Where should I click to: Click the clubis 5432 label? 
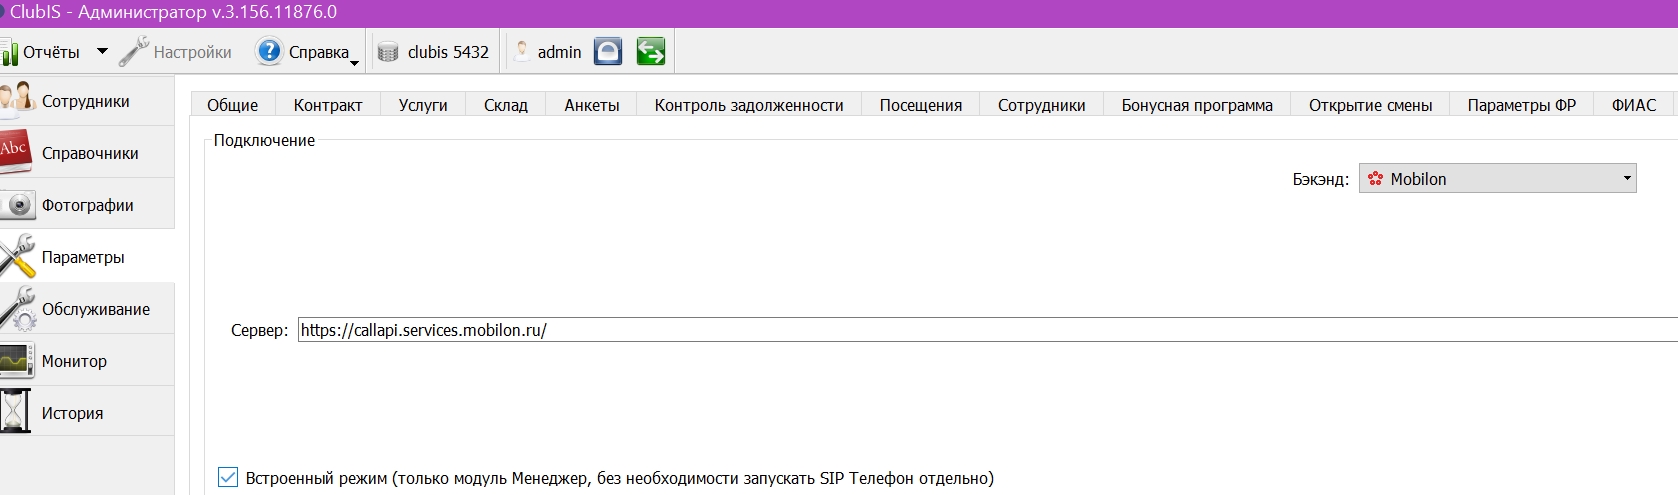coord(448,52)
